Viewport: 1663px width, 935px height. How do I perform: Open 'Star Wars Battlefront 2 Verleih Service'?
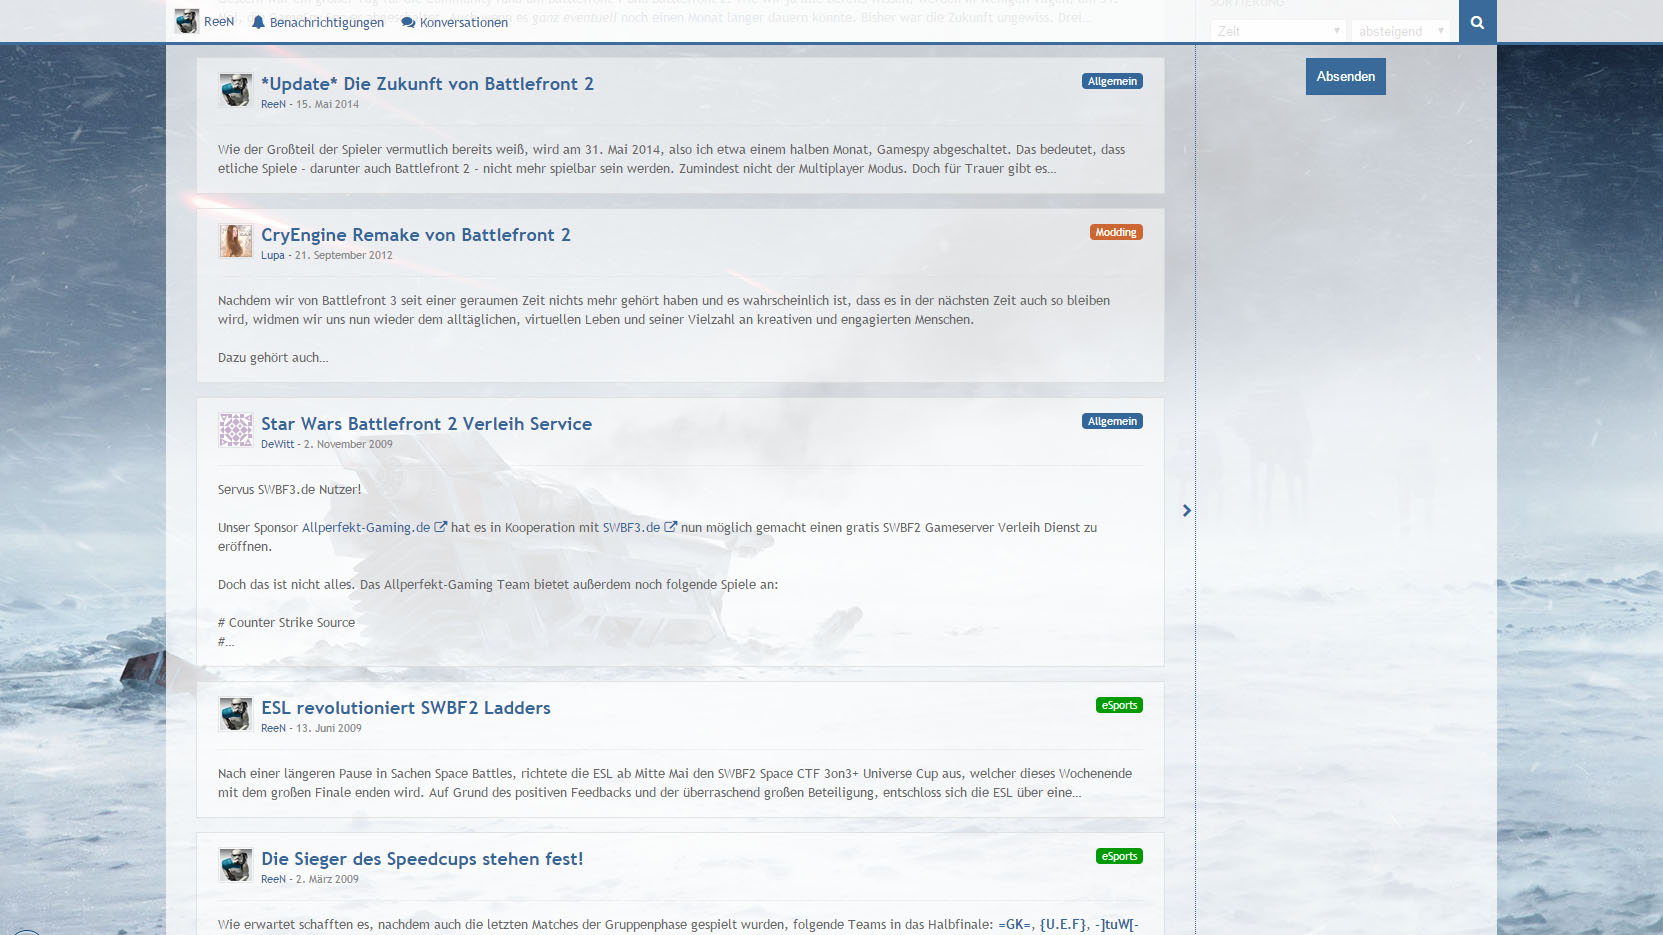pyautogui.click(x=426, y=424)
